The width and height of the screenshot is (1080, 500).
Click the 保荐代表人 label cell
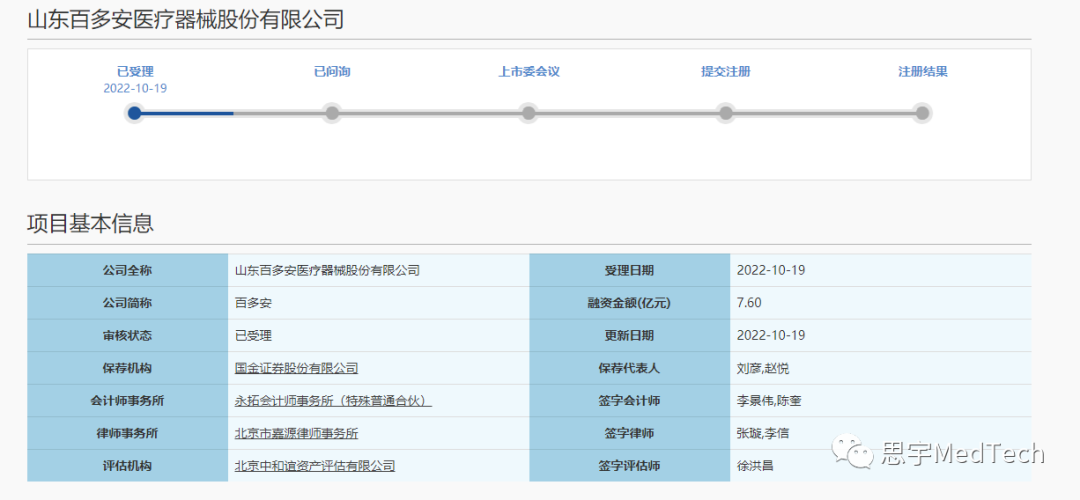(630, 368)
